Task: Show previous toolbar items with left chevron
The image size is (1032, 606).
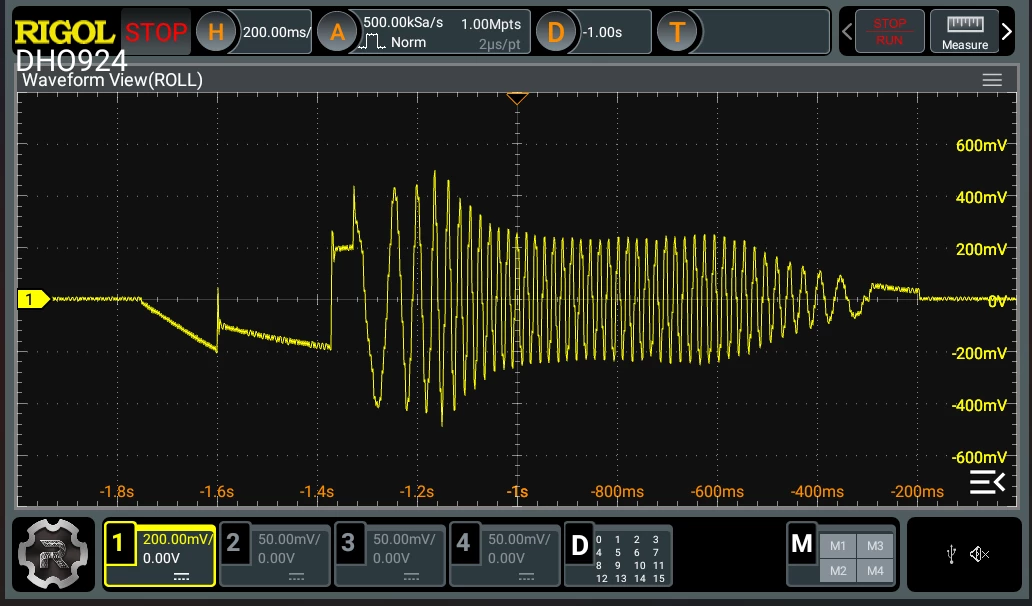Action: tap(847, 32)
